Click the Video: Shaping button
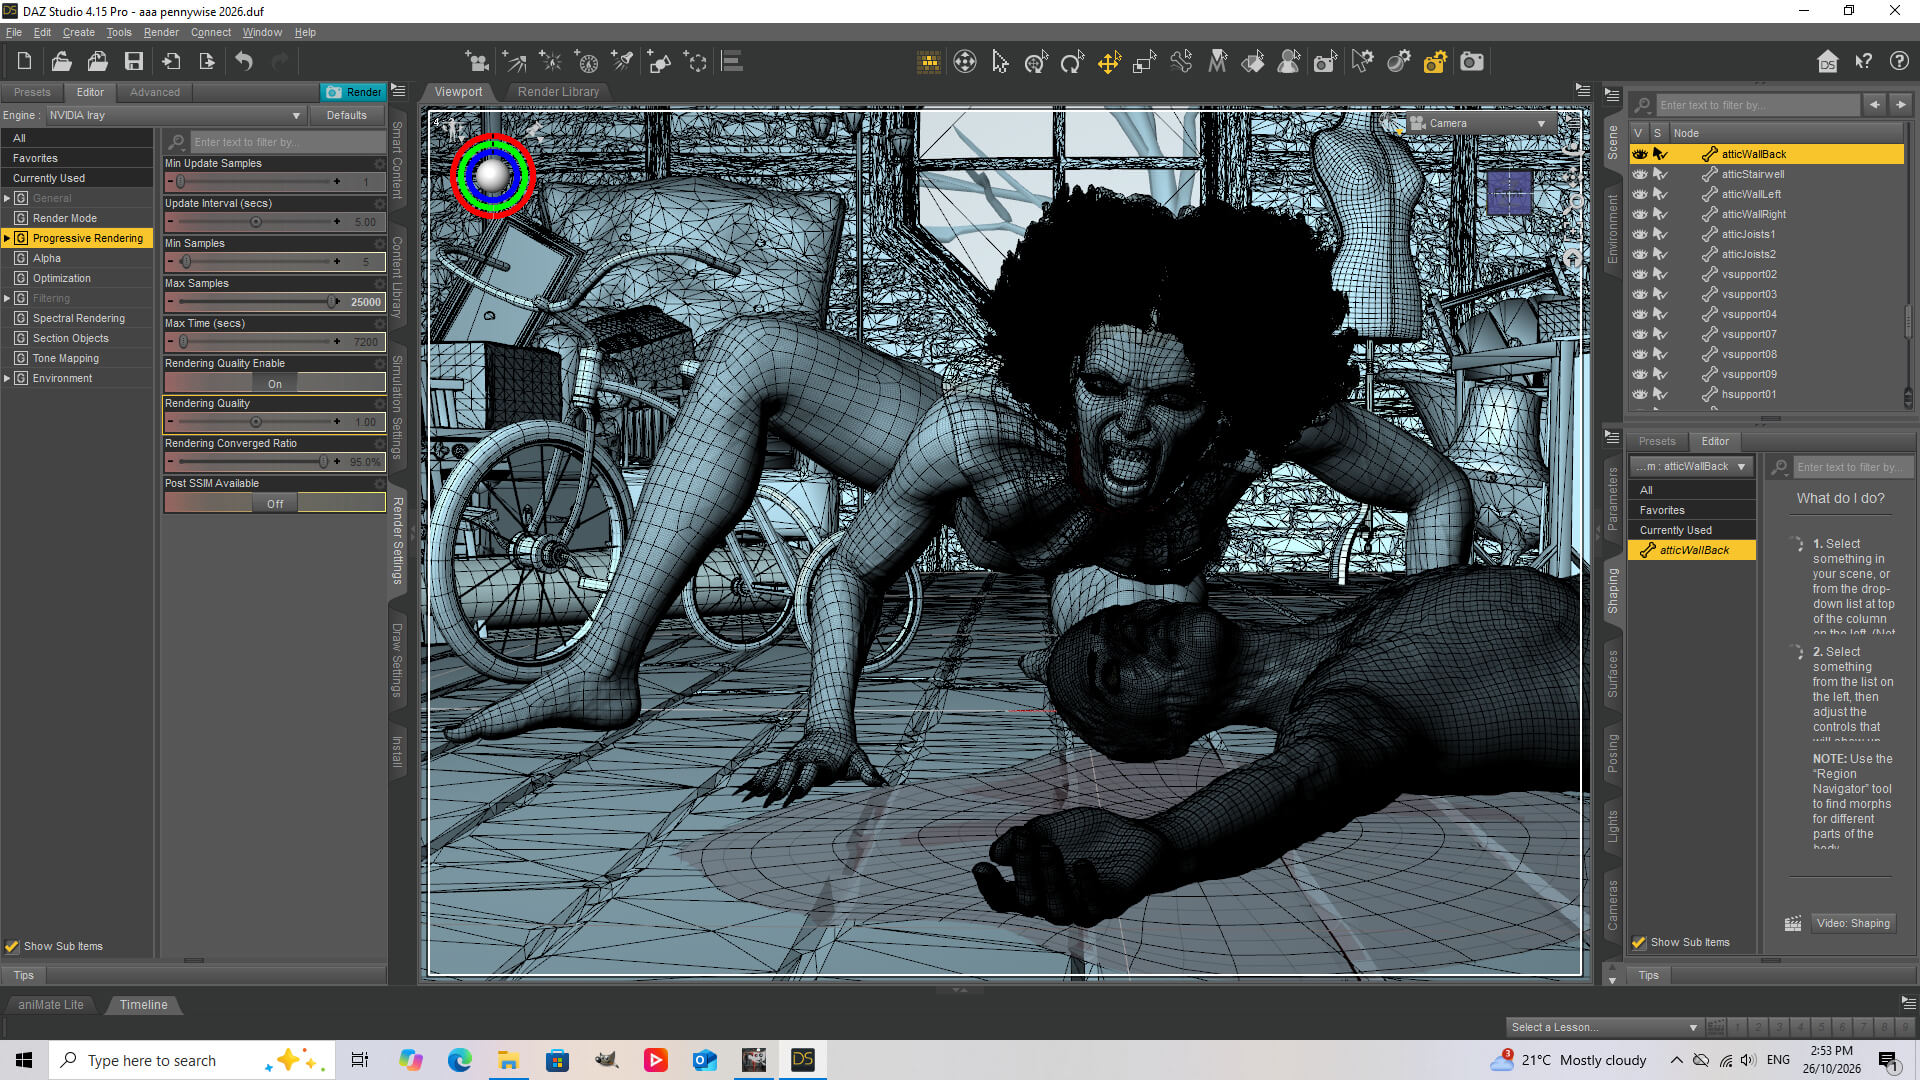The image size is (1920, 1080). point(1853,923)
